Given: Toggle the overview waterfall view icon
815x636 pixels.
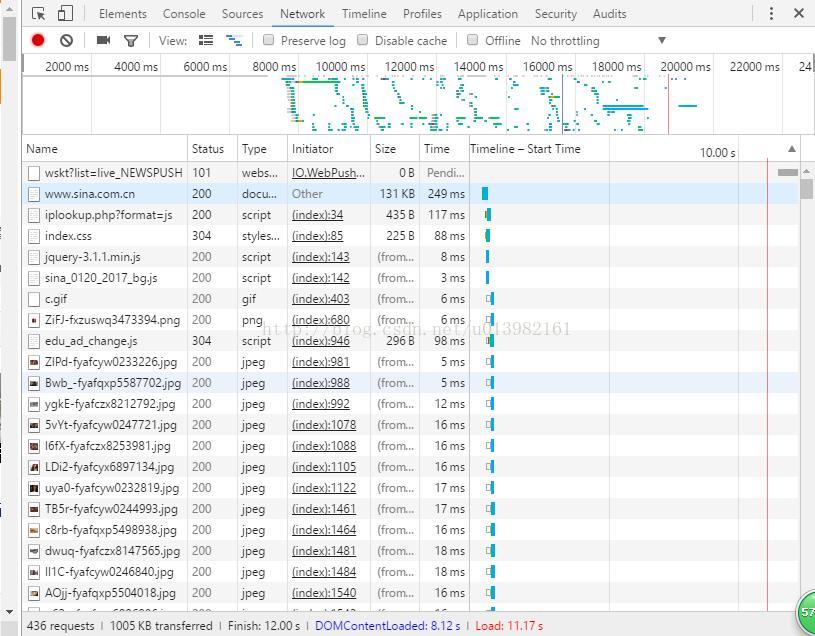Looking at the screenshot, I should pyautogui.click(x=234, y=40).
